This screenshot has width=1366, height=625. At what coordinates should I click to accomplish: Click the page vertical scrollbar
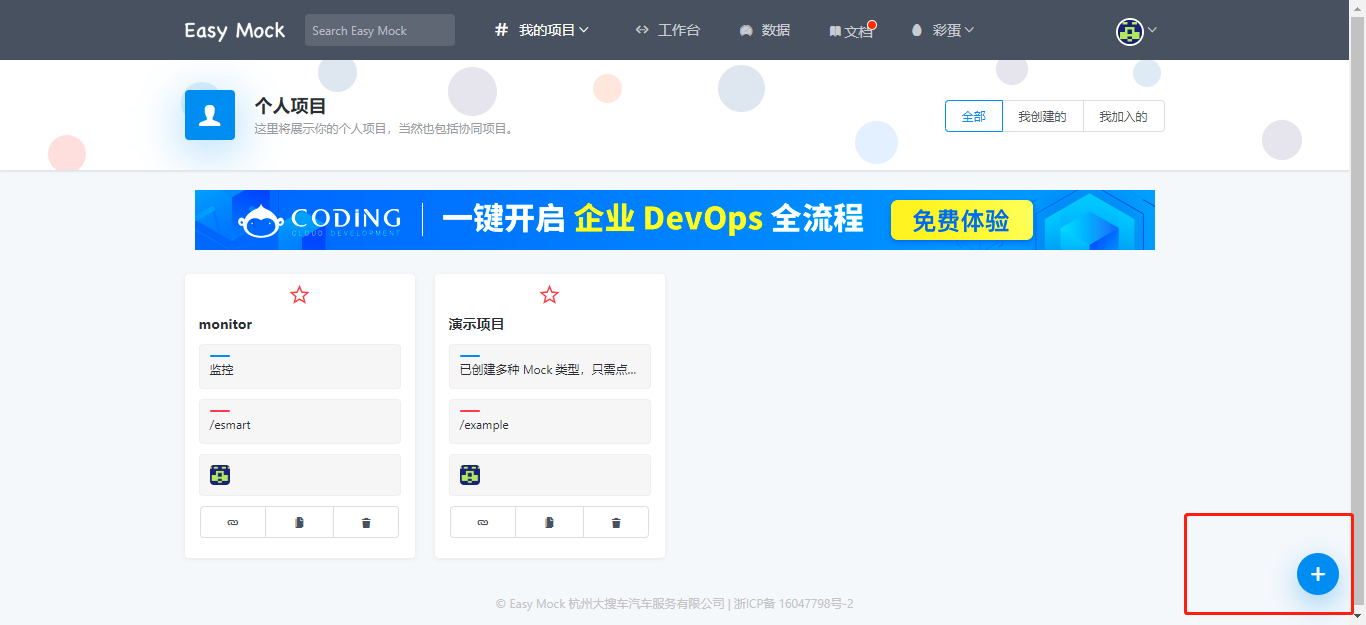click(1358, 312)
